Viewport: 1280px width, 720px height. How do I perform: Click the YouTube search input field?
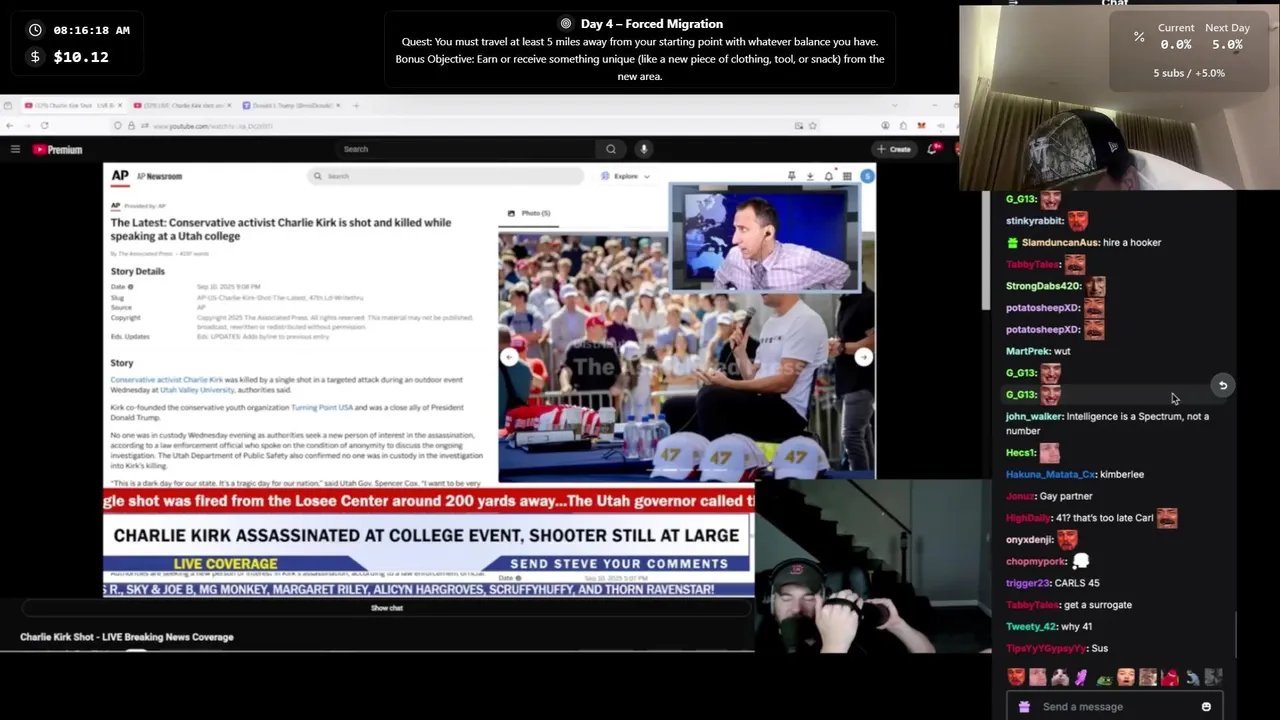[465, 149]
